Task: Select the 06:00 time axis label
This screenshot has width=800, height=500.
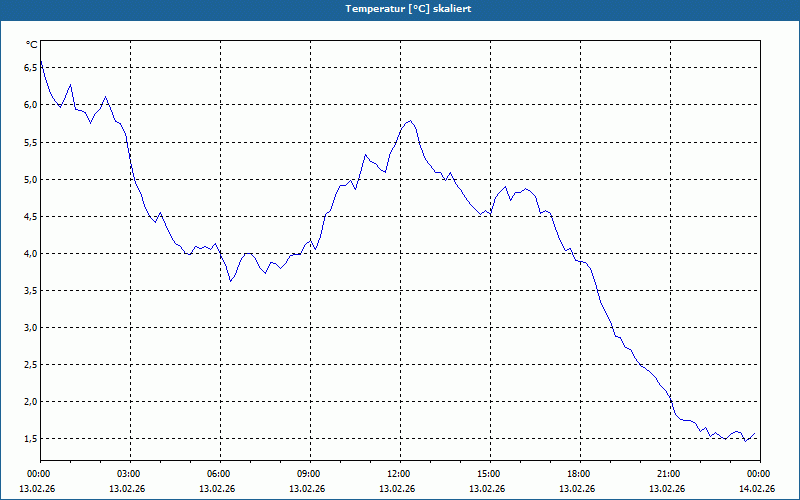Action: click(220, 473)
